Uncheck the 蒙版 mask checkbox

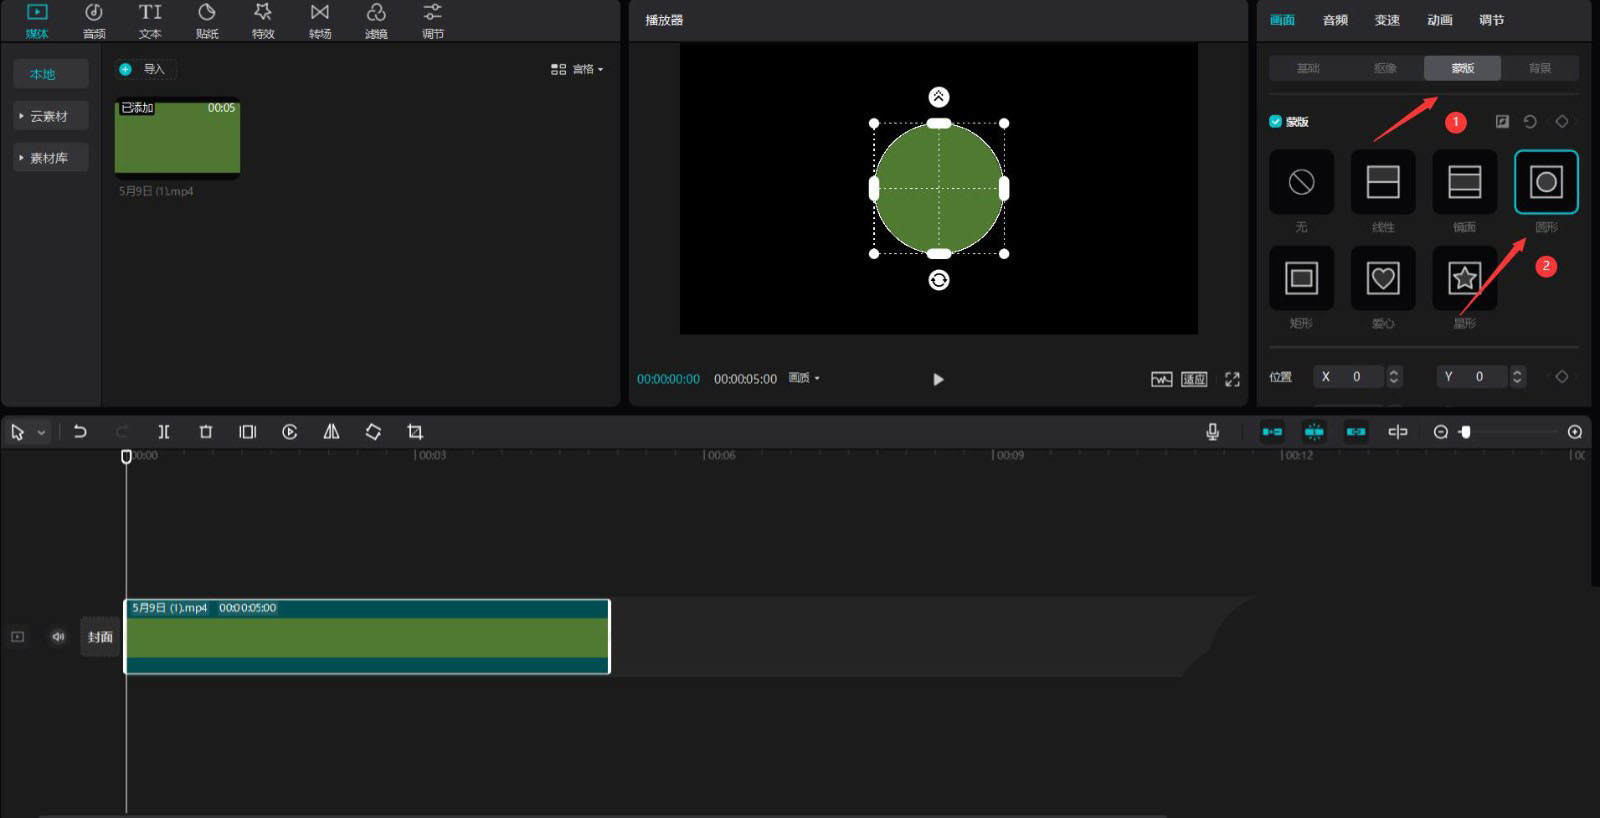pyautogui.click(x=1275, y=122)
